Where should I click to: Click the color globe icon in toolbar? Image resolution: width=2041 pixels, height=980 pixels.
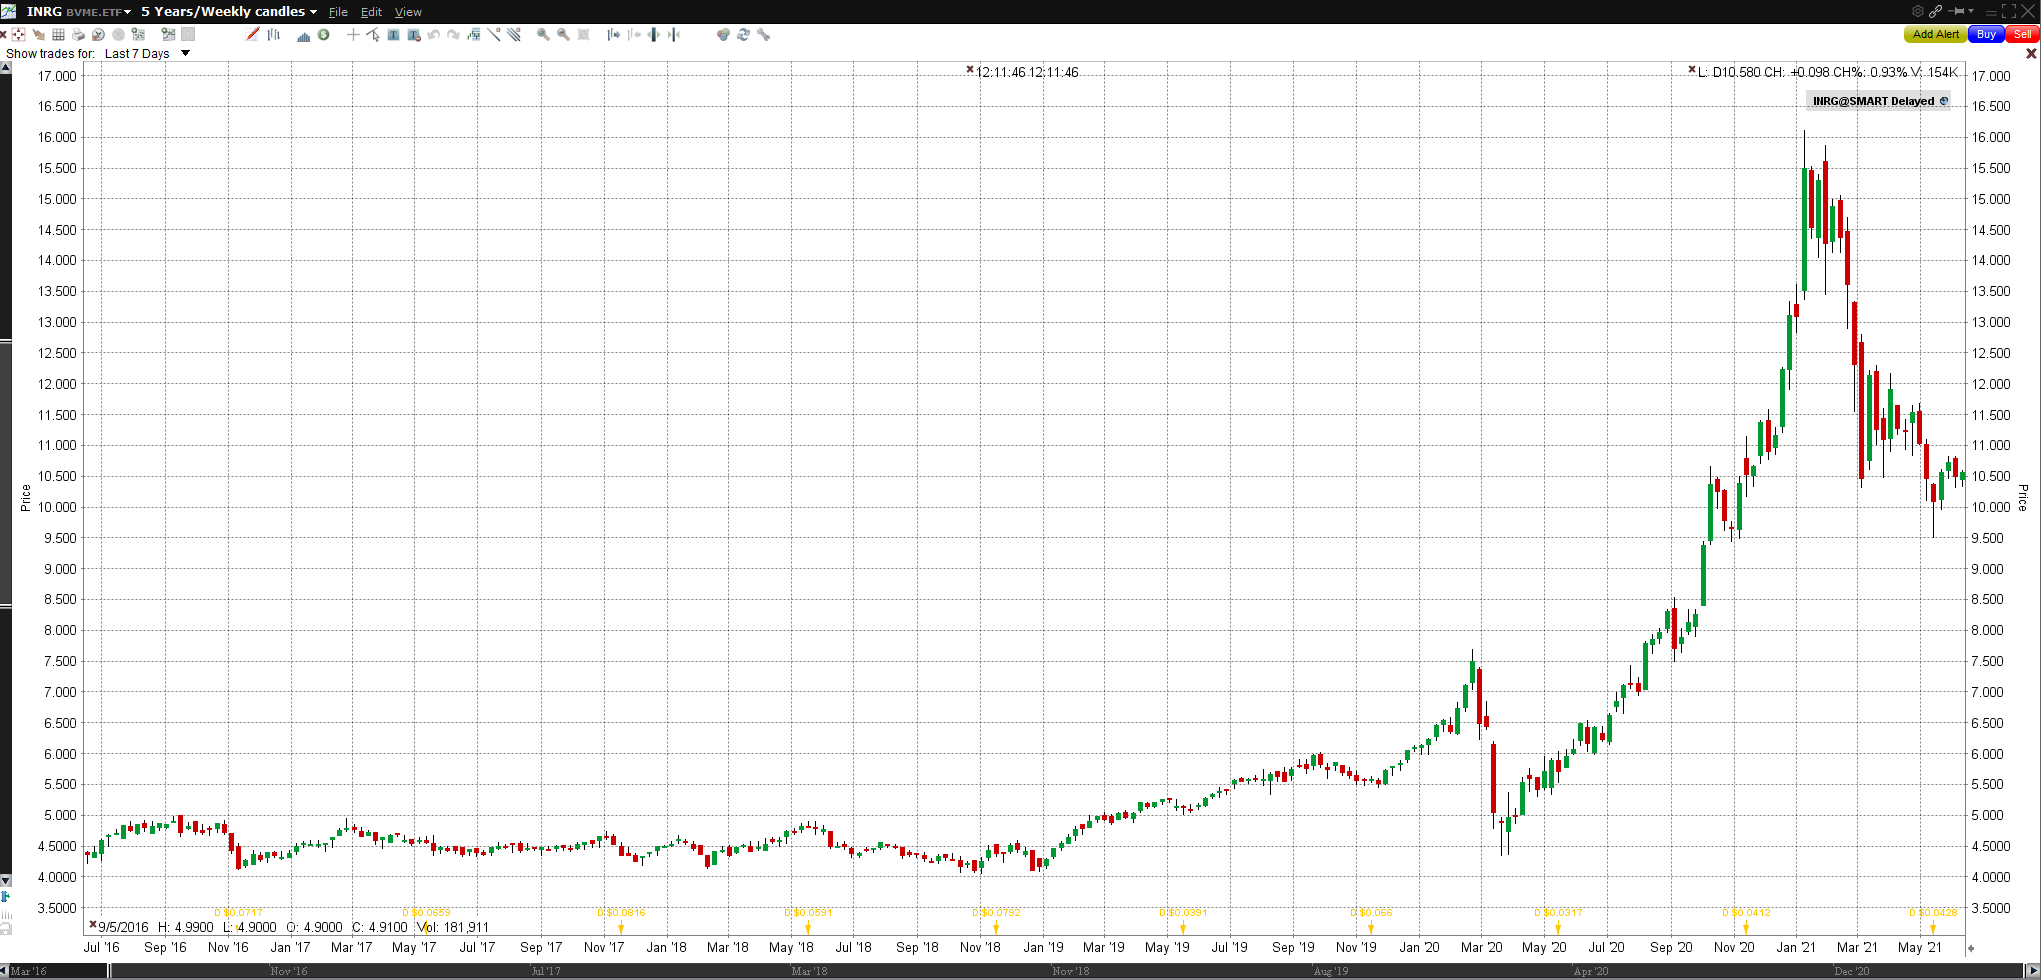pos(723,34)
